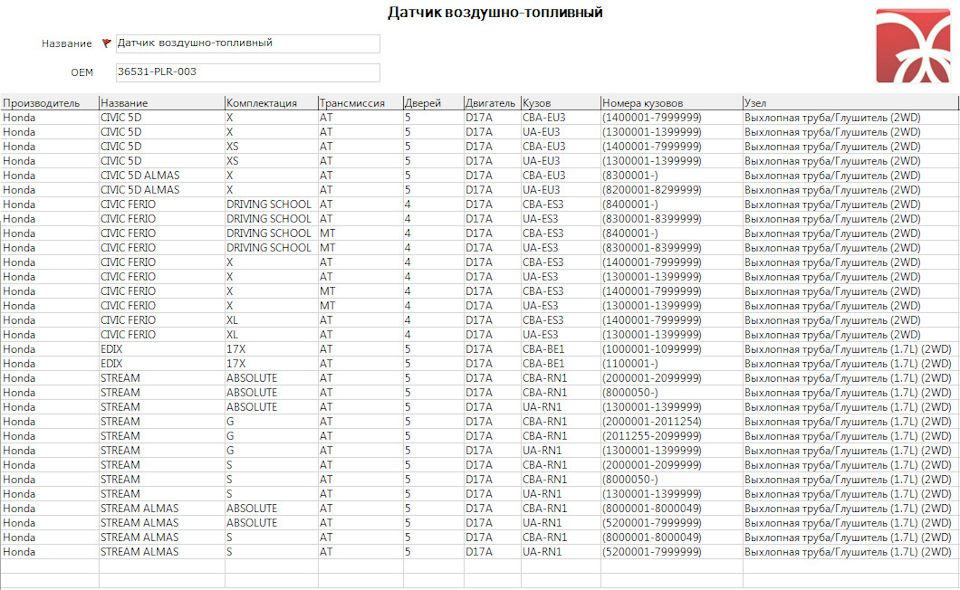The height and width of the screenshot is (590, 960).
Task: Select CIVIC 5D ALMAS in the CBA-EU3 row
Action: coord(140,176)
